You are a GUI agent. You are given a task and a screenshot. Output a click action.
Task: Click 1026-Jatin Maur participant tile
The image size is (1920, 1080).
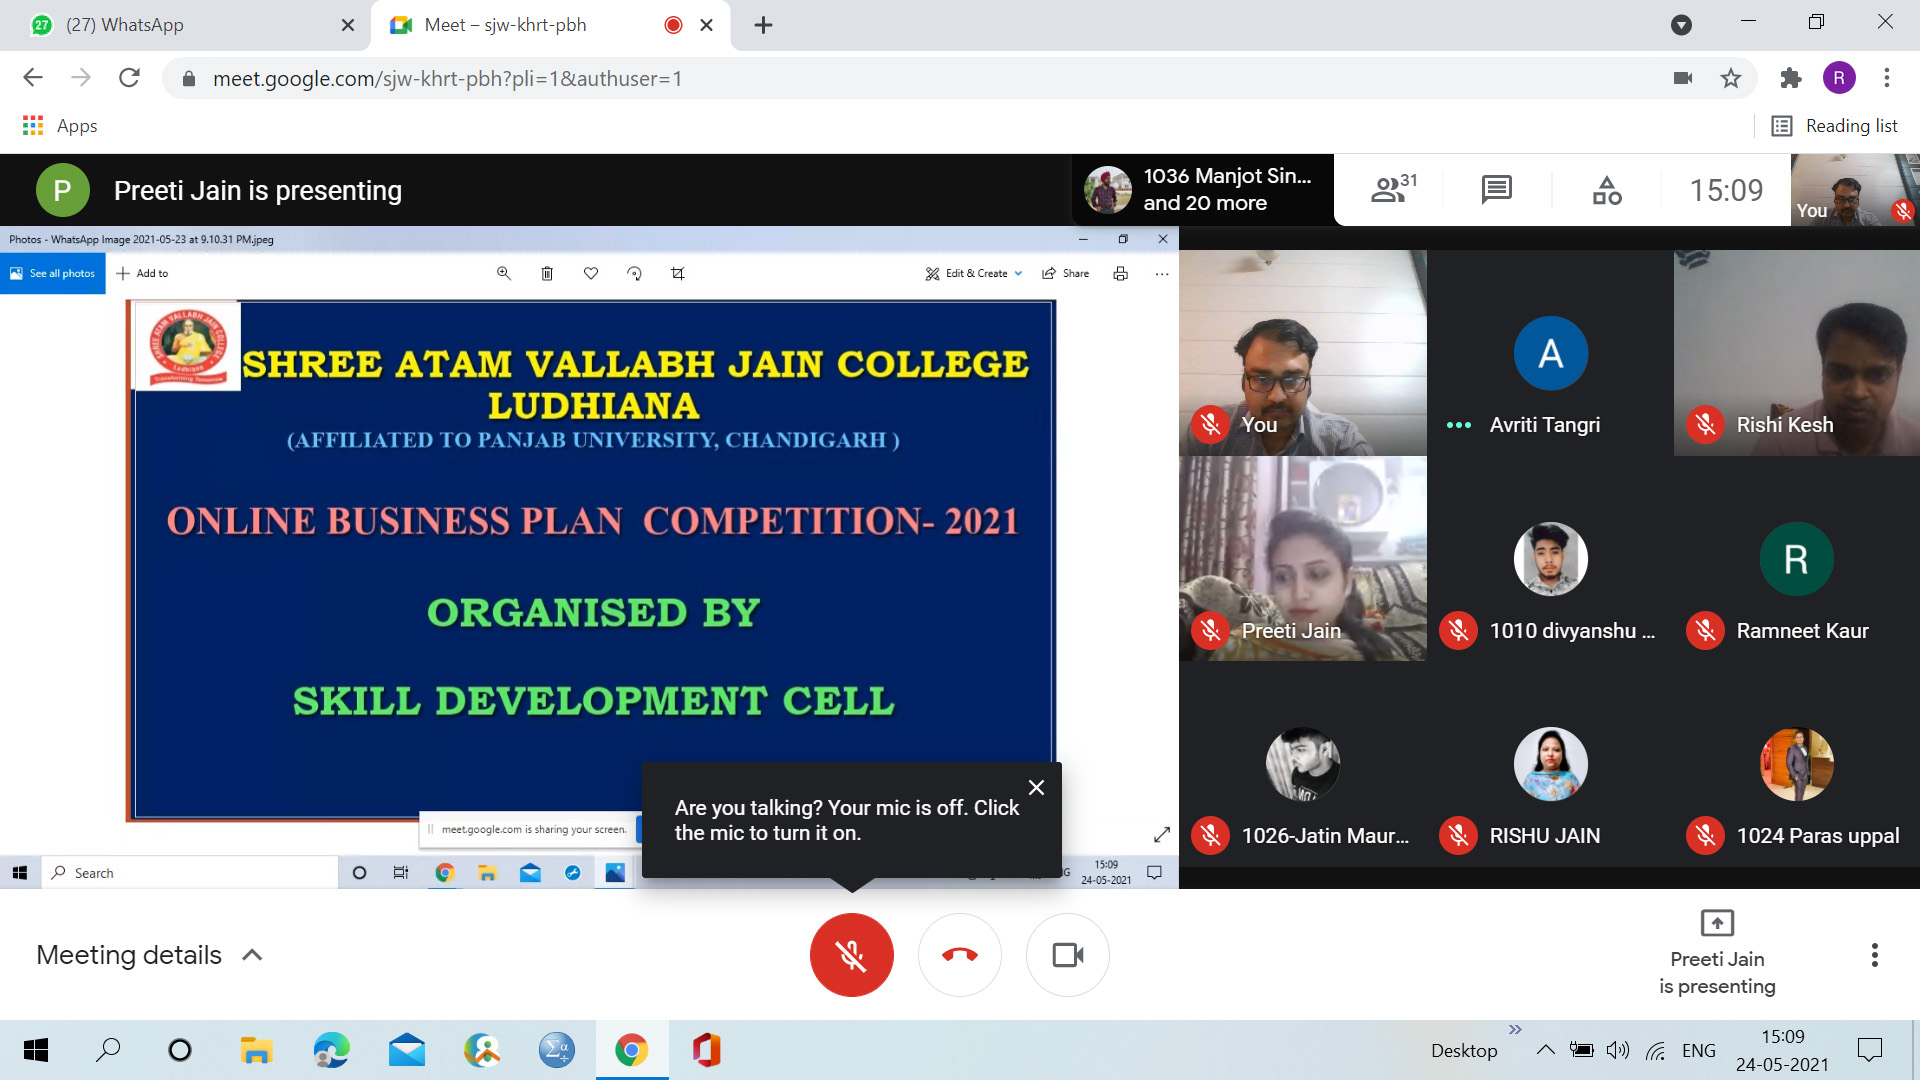tap(1303, 764)
